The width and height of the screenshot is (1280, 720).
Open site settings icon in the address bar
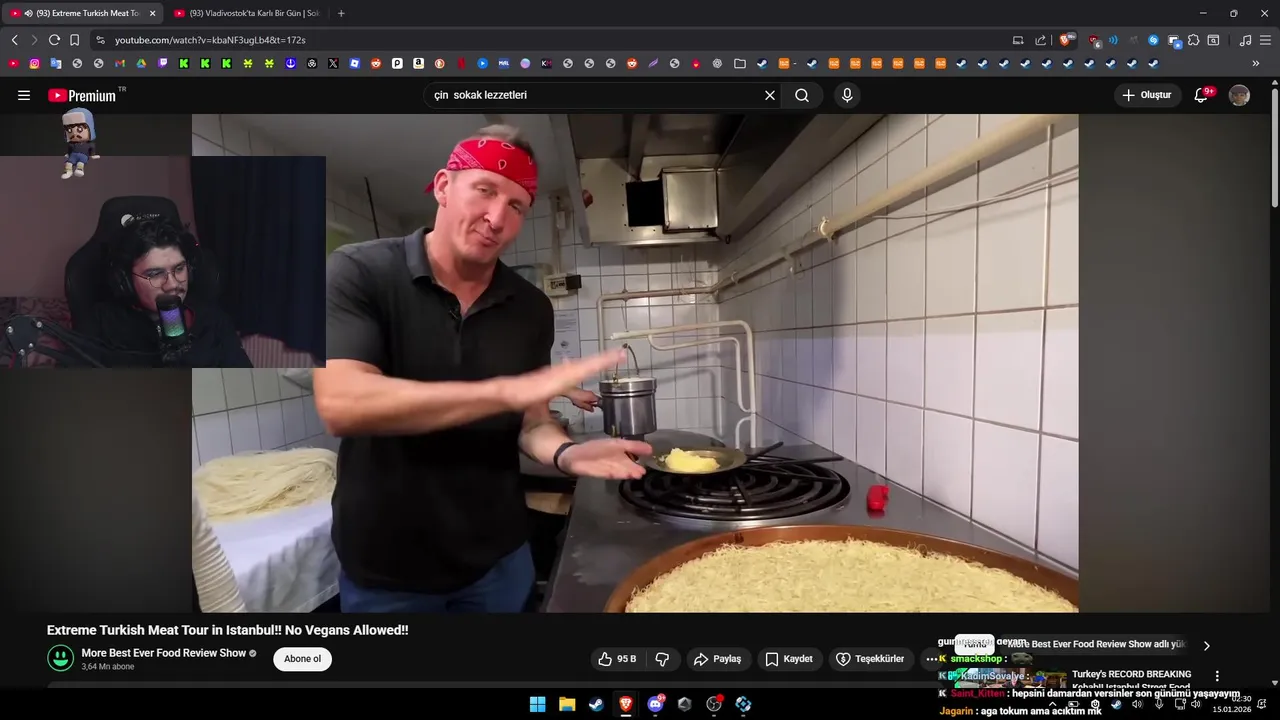point(100,40)
